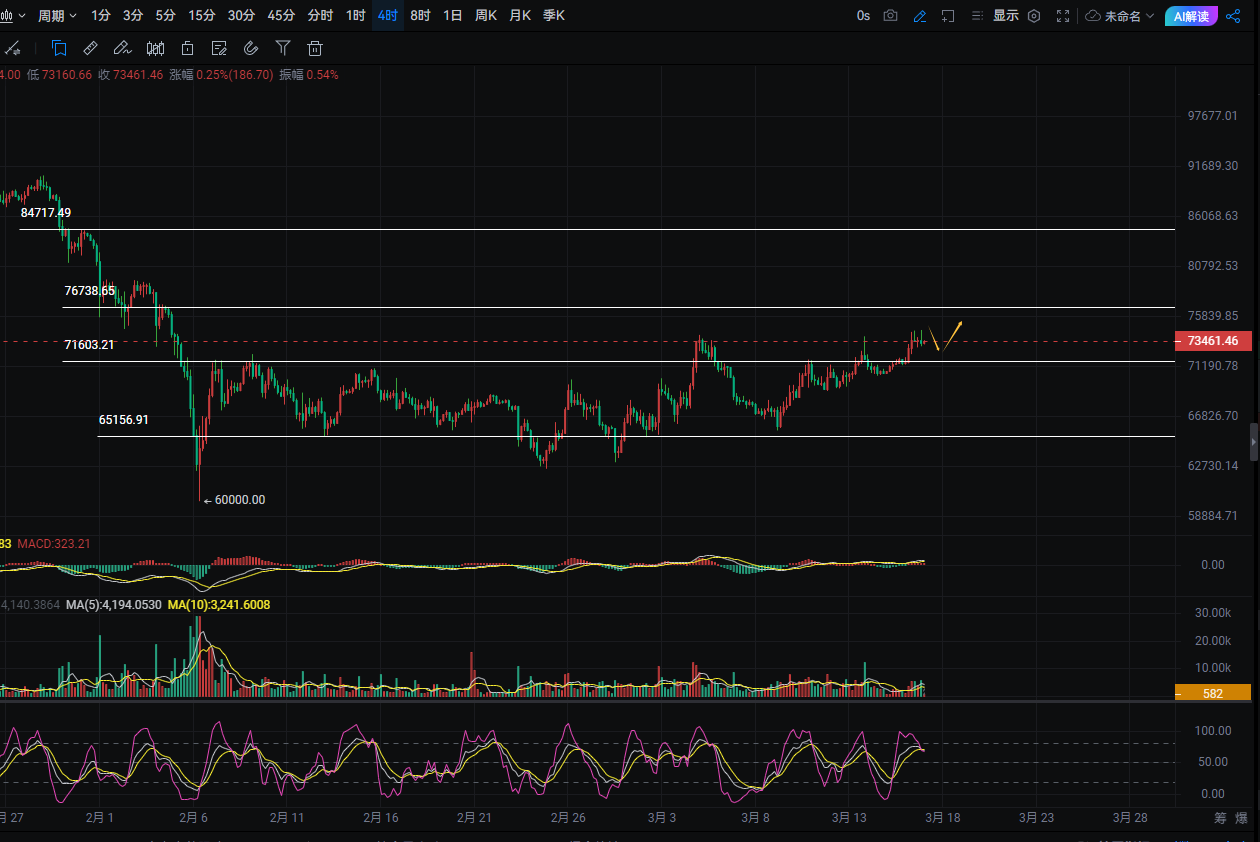Open the 未命名 layout dropdown
The image size is (1260, 842).
pyautogui.click(x=1120, y=16)
